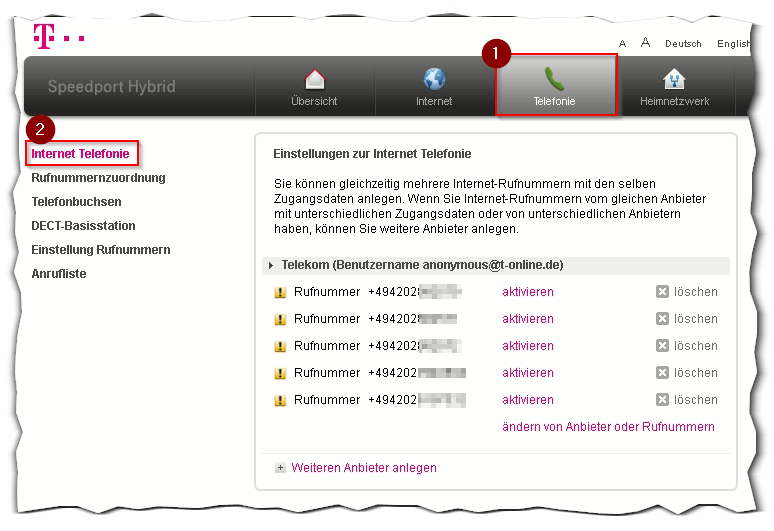Click the Telekom T logo

tap(43, 35)
